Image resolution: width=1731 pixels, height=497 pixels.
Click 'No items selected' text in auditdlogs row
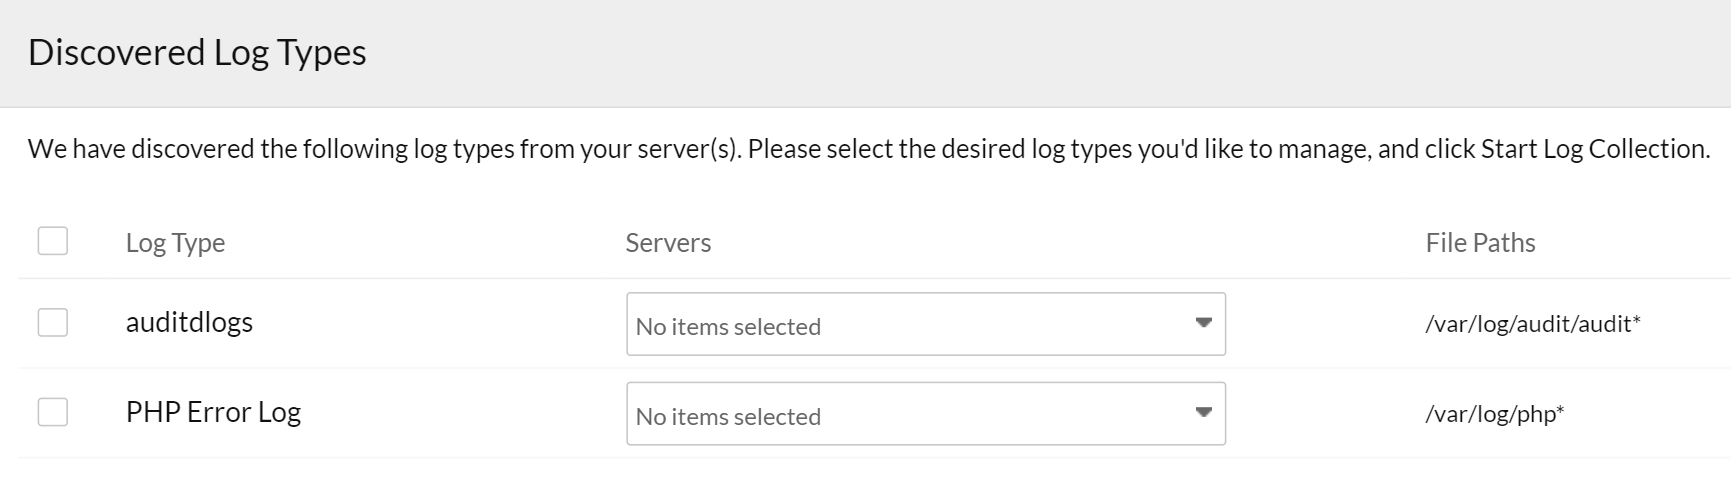point(728,327)
